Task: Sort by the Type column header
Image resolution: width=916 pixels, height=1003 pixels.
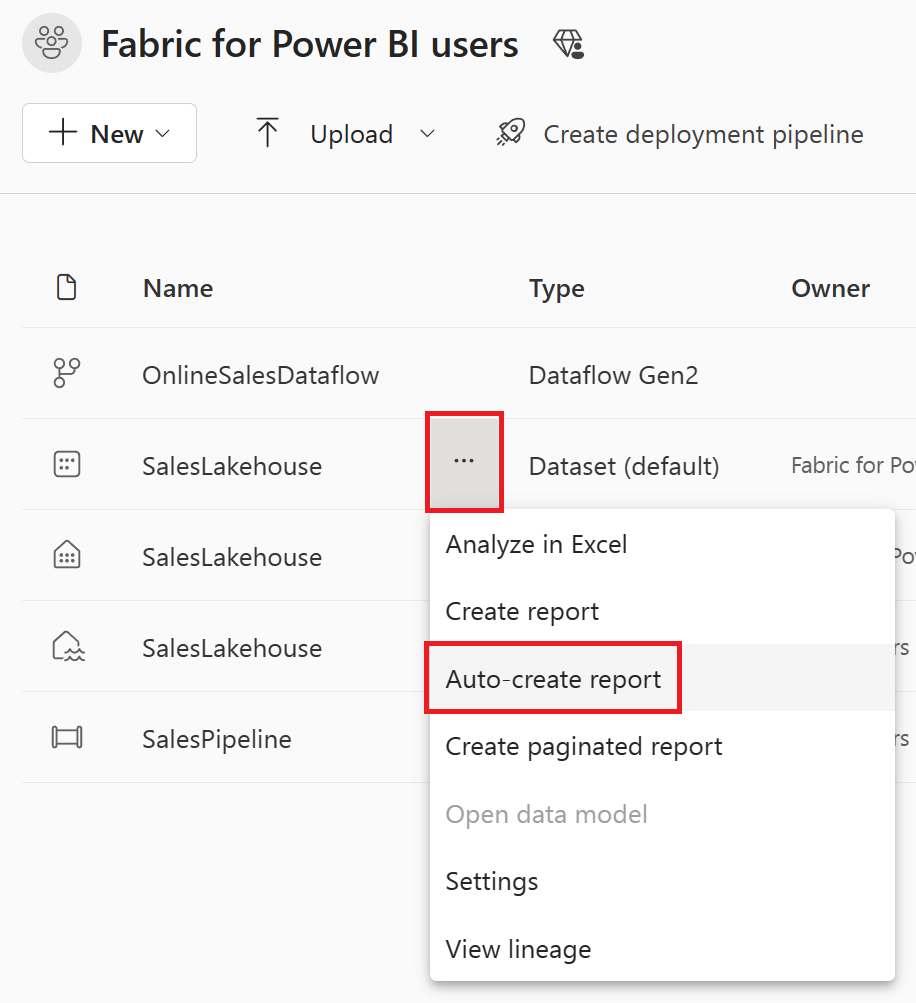Action: tap(557, 289)
